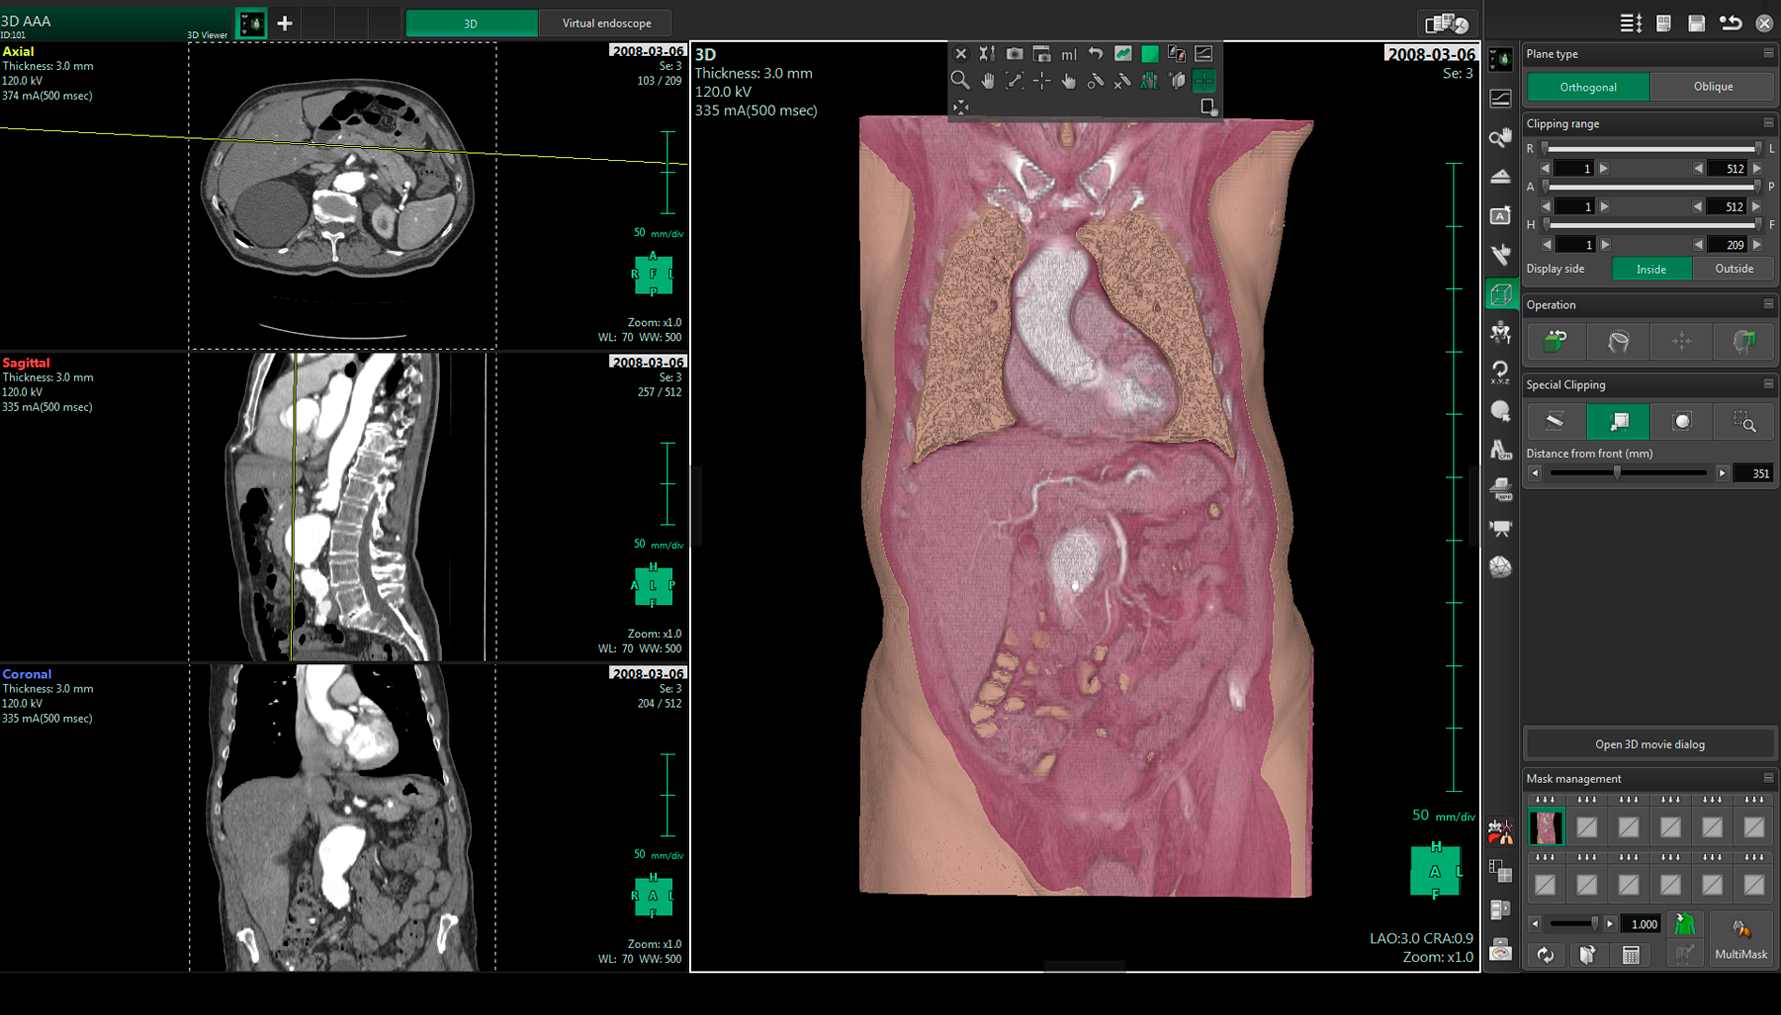Click the camera snapshot icon in floating toolbar
The height and width of the screenshot is (1015, 1781).
(1014, 54)
